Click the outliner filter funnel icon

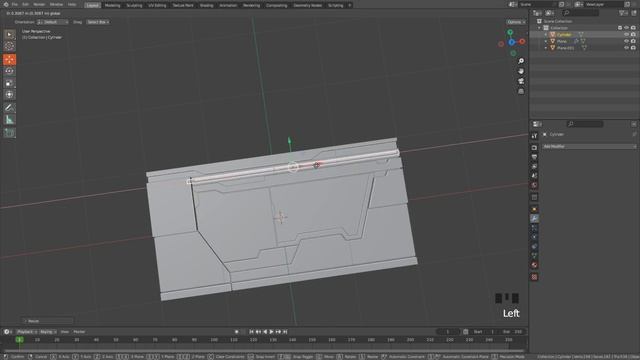click(x=622, y=13)
